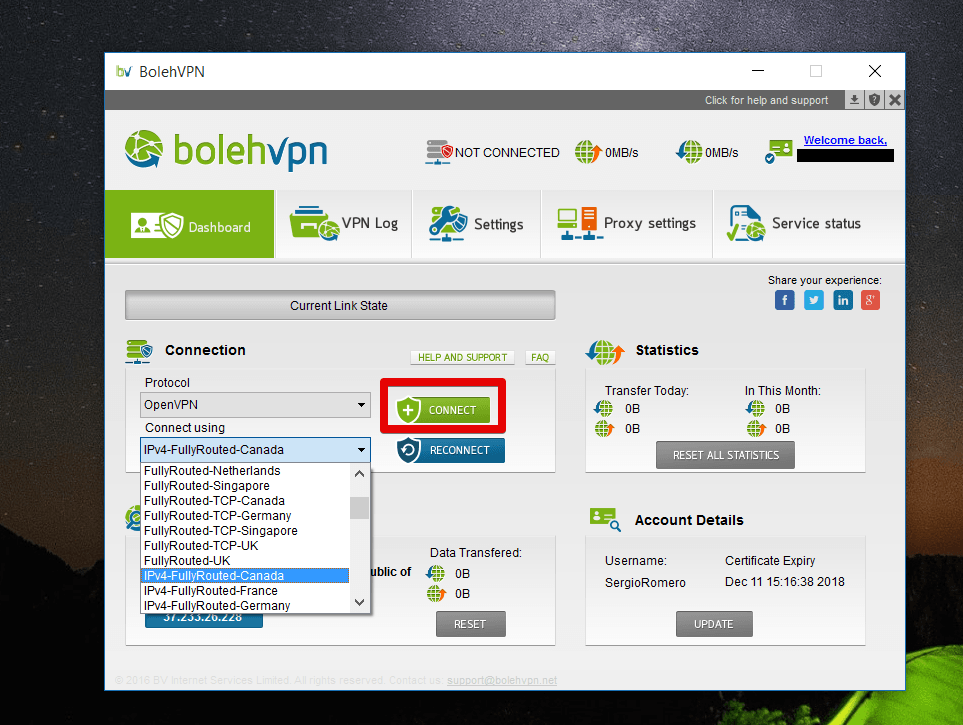Share on LinkedIn
963x725 pixels.
point(843,300)
